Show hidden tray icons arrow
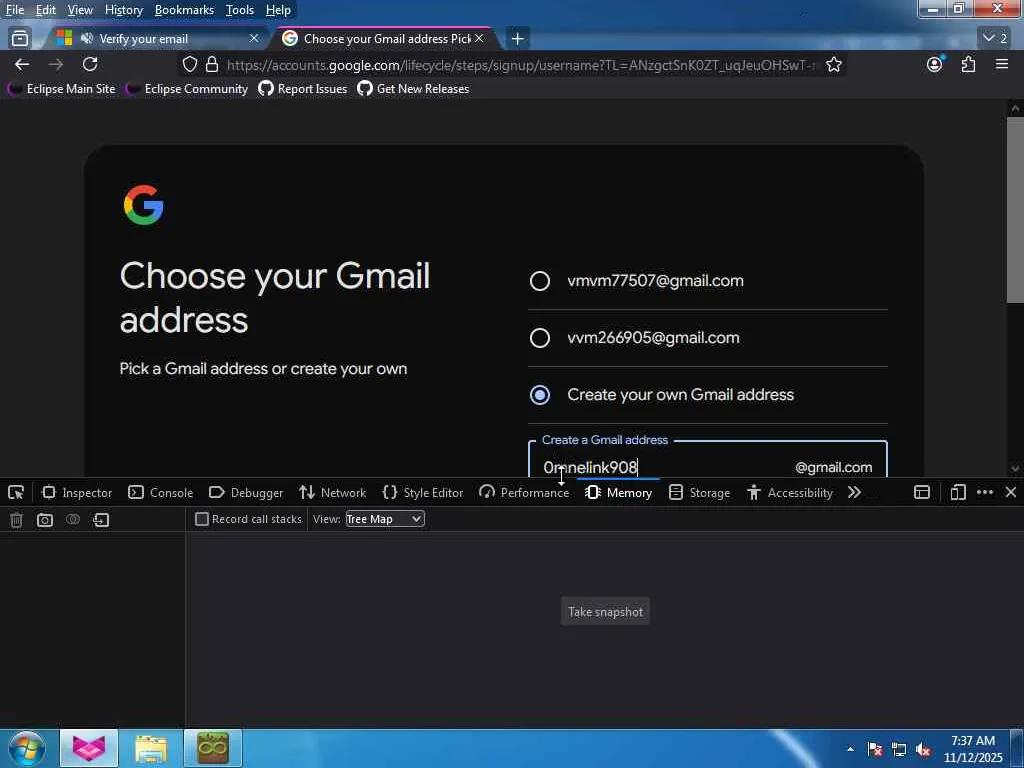The image size is (1024, 768). (x=850, y=749)
